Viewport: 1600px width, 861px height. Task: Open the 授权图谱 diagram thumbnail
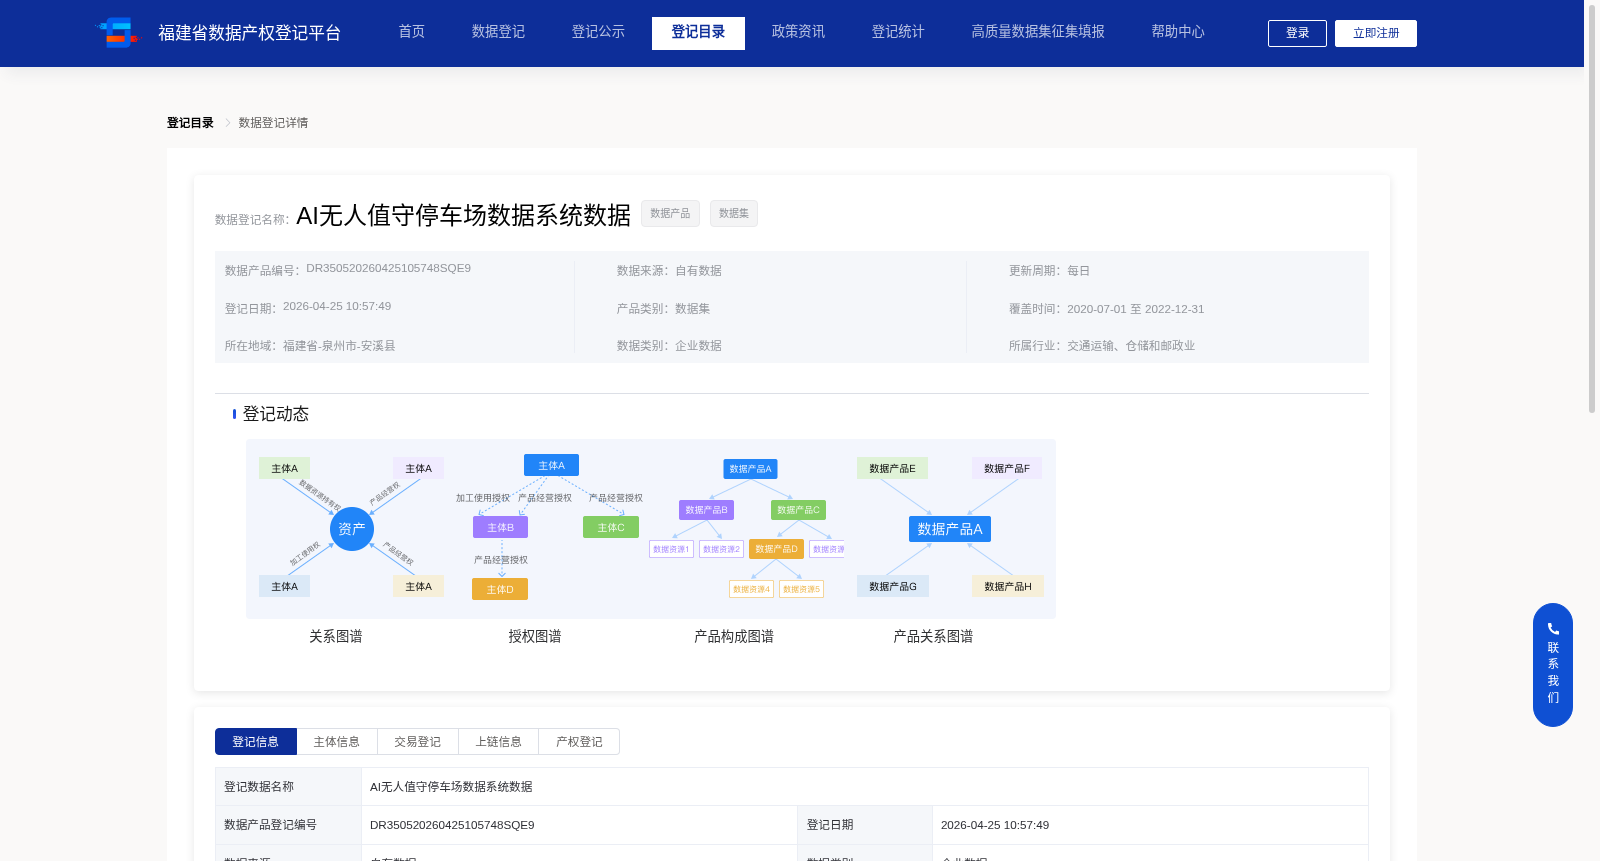(x=550, y=528)
